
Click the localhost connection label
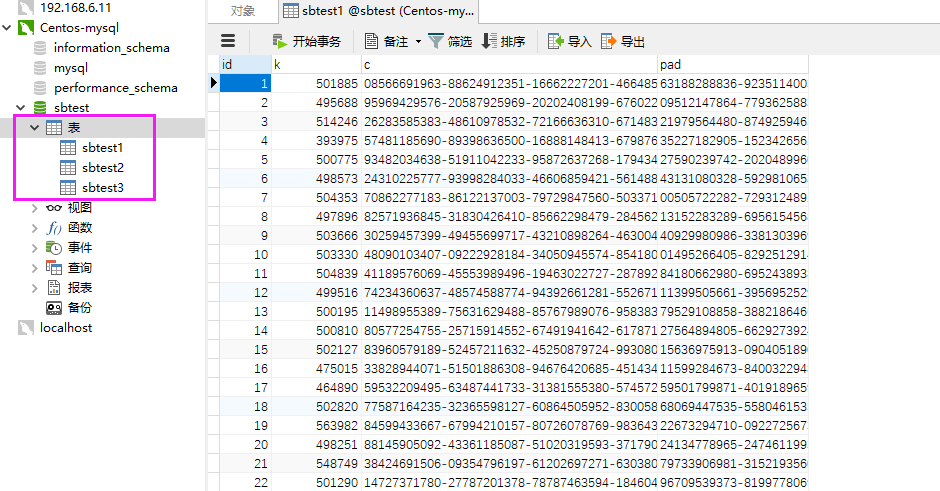click(66, 328)
